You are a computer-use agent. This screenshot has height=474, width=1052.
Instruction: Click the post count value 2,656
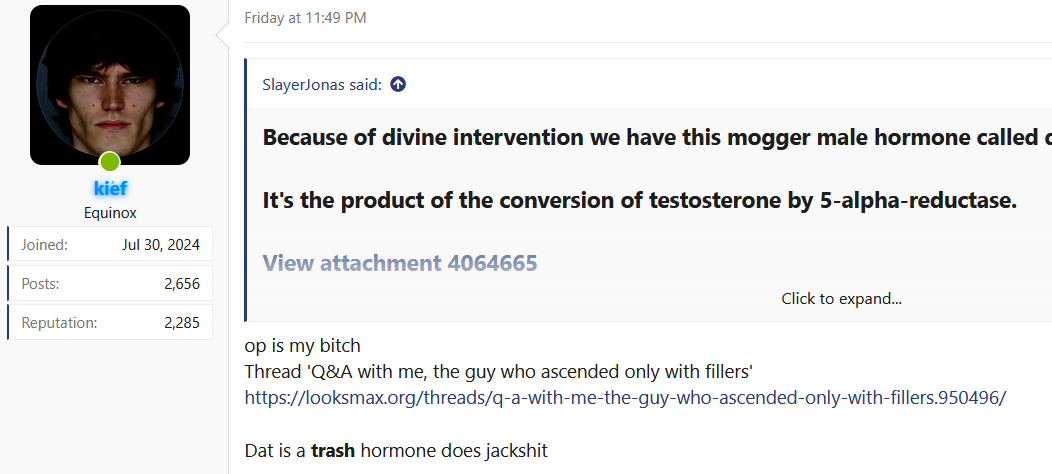pyautogui.click(x=182, y=284)
